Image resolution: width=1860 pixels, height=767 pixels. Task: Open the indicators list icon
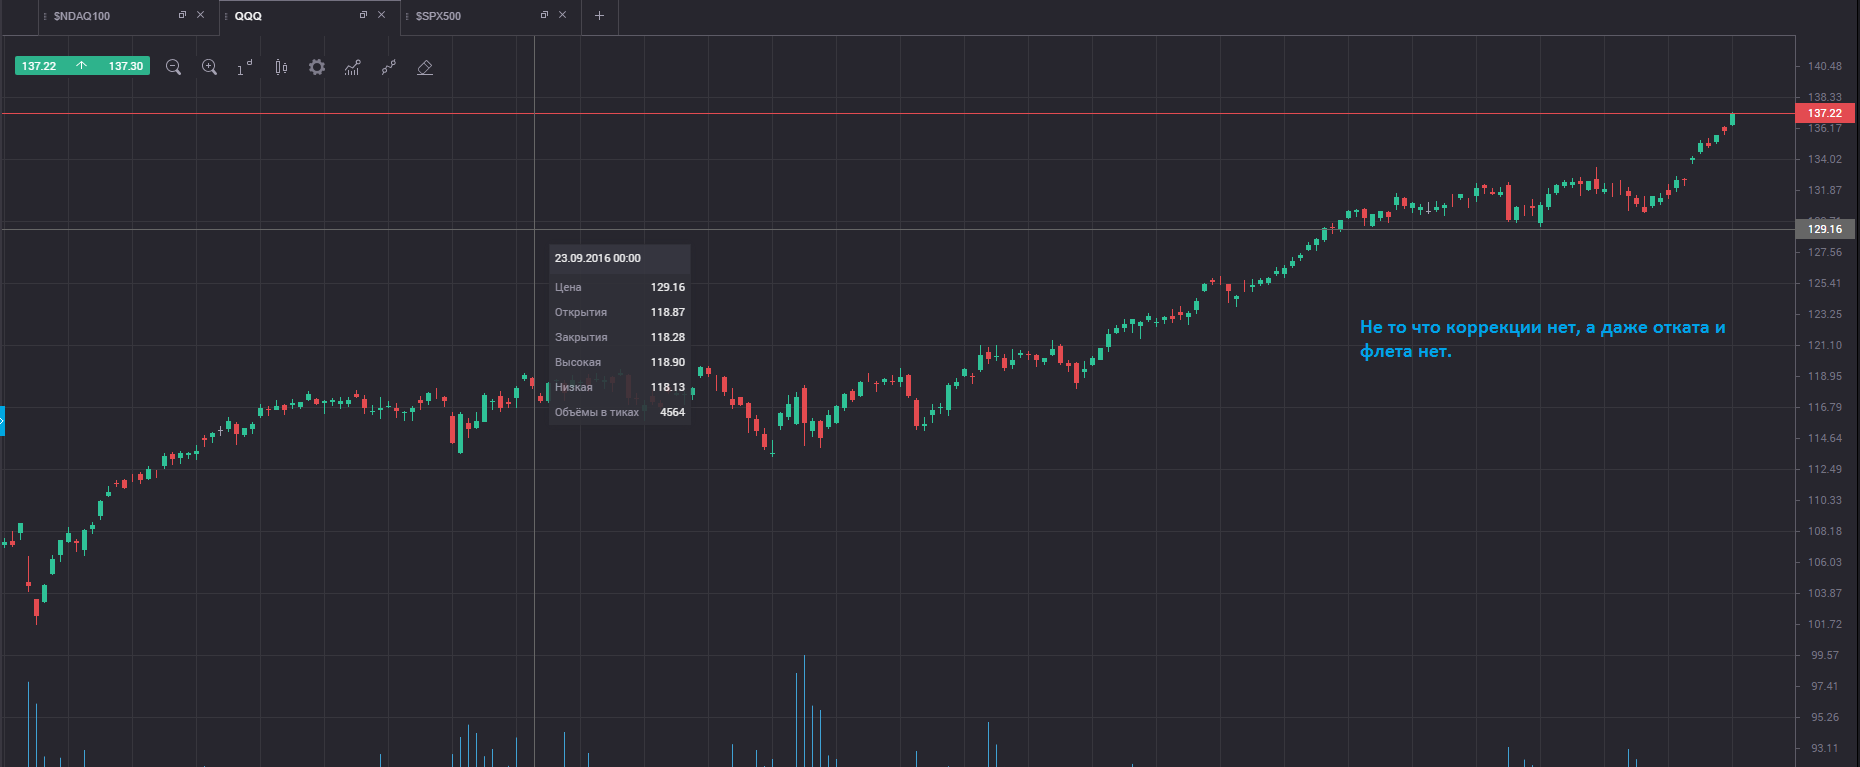point(352,67)
